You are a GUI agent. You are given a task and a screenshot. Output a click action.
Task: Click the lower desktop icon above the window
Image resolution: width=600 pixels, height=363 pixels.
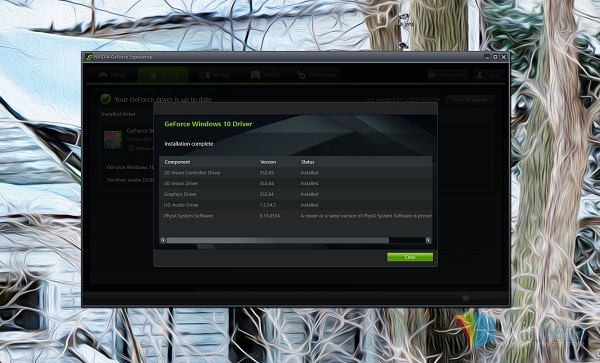pos(403,46)
